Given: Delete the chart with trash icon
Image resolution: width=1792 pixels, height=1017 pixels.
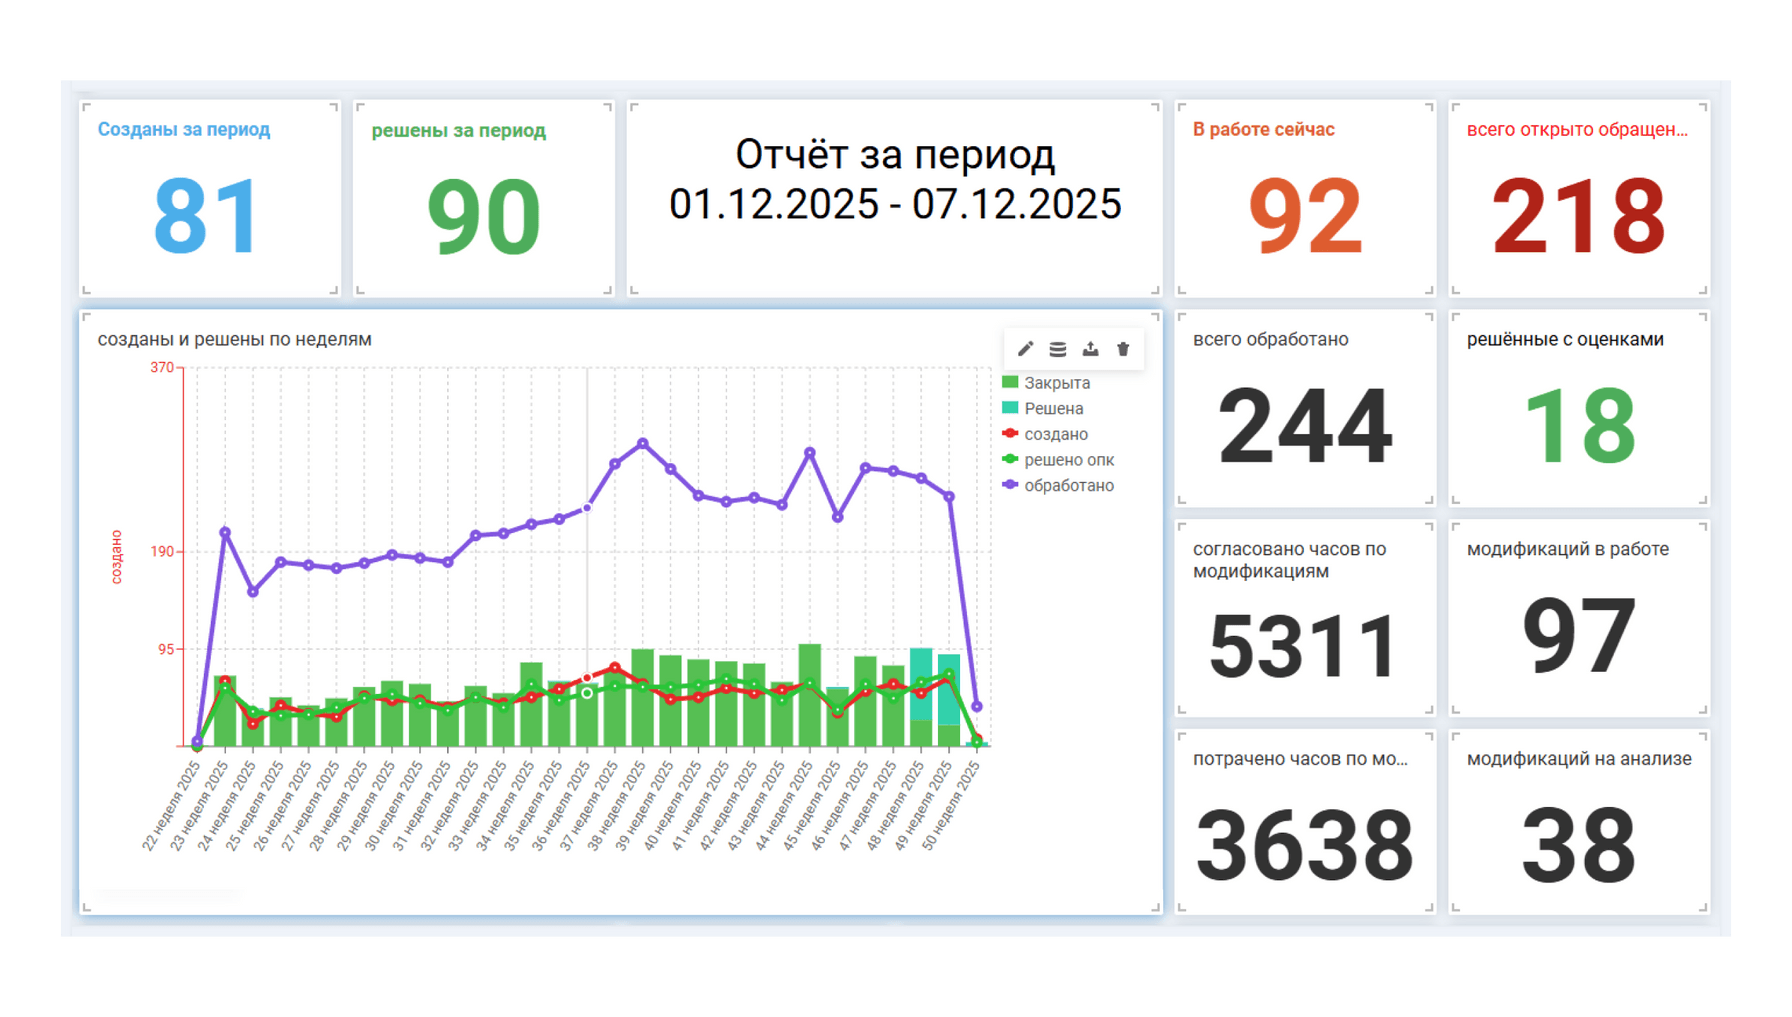Looking at the screenshot, I should point(1123,349).
